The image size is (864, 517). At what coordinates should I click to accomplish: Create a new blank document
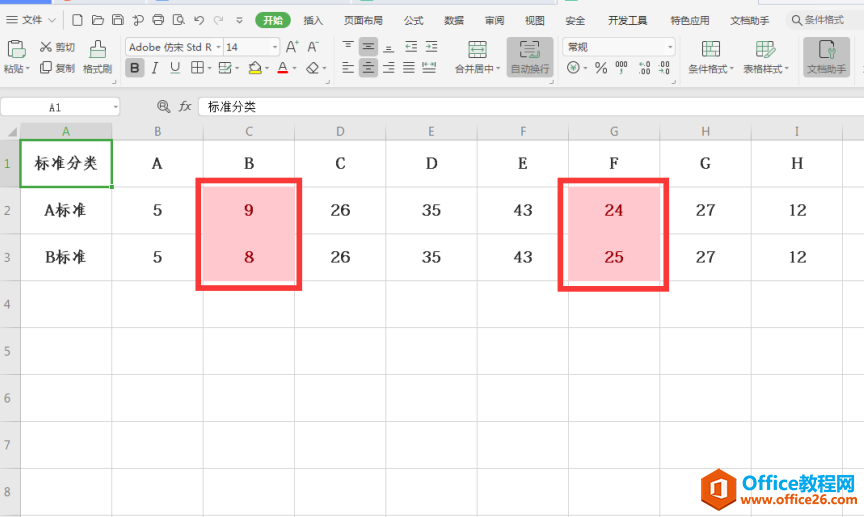click(77, 20)
